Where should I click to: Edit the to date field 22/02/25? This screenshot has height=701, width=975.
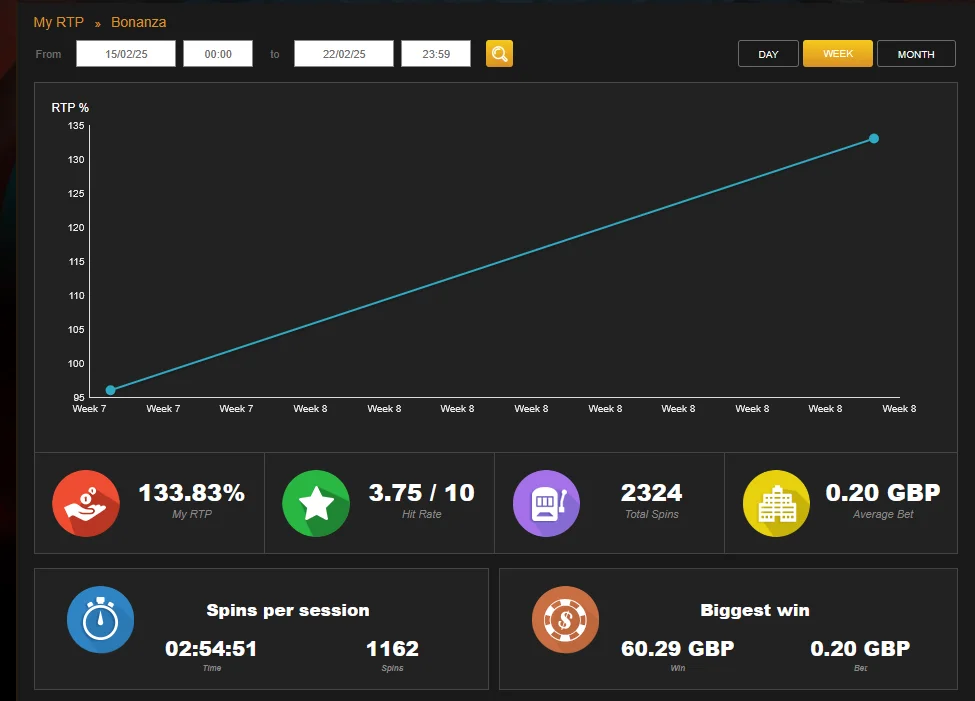click(x=344, y=53)
